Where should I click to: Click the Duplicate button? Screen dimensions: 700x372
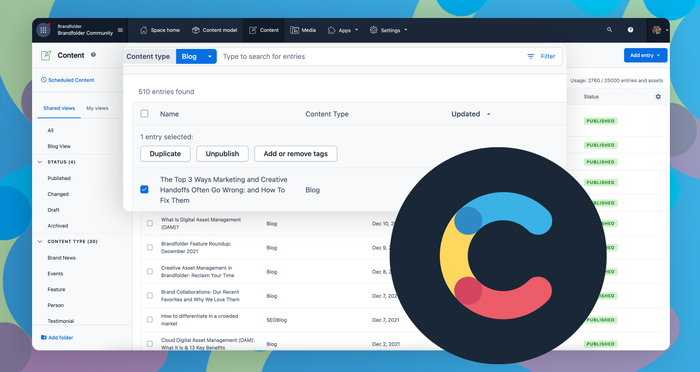click(165, 154)
